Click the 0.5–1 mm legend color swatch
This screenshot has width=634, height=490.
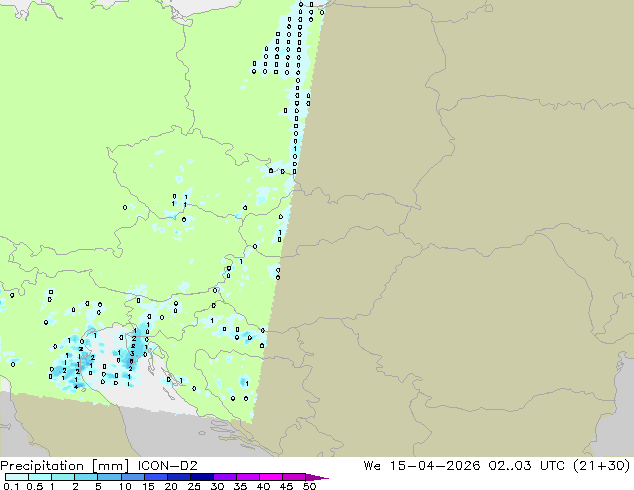click(x=40, y=477)
